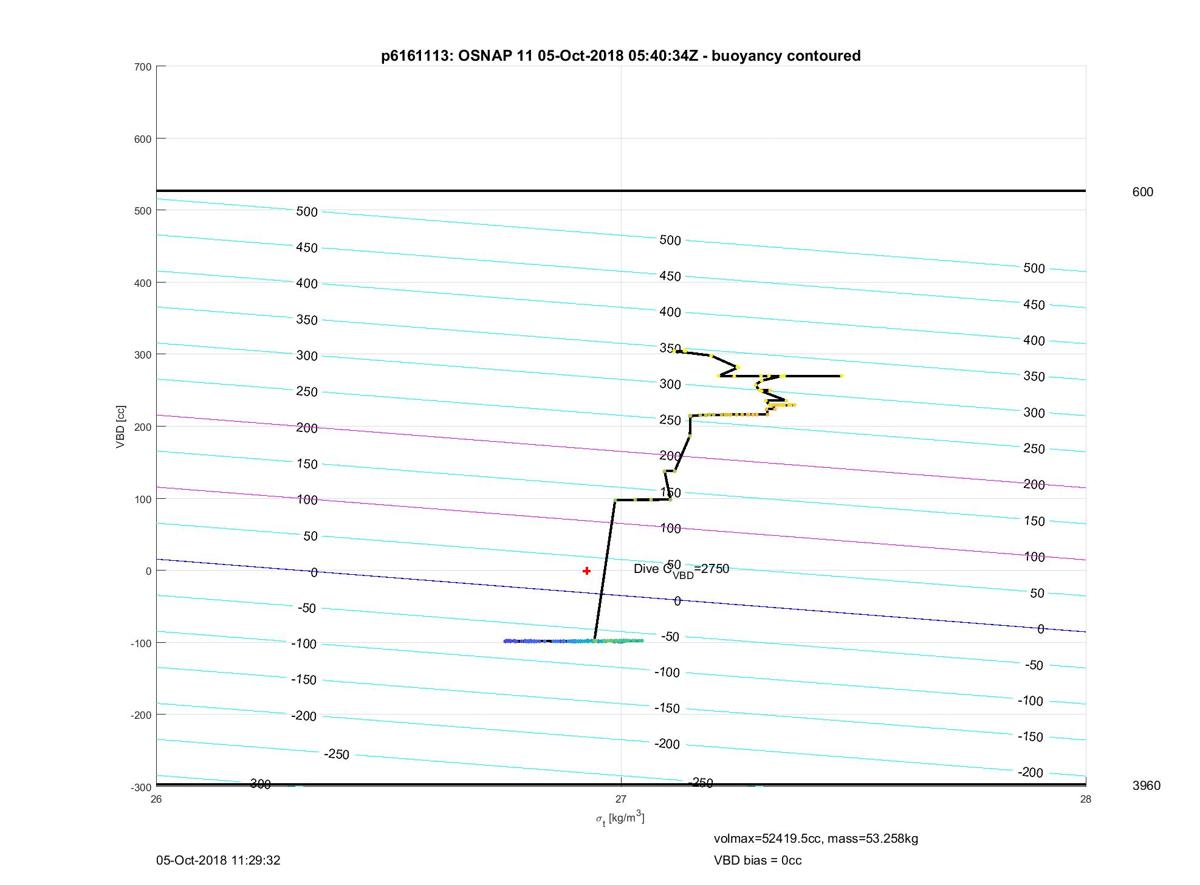This screenshot has height=885, width=1200.
Task: Select y-axis tick label '-100'
Action: [x=139, y=643]
